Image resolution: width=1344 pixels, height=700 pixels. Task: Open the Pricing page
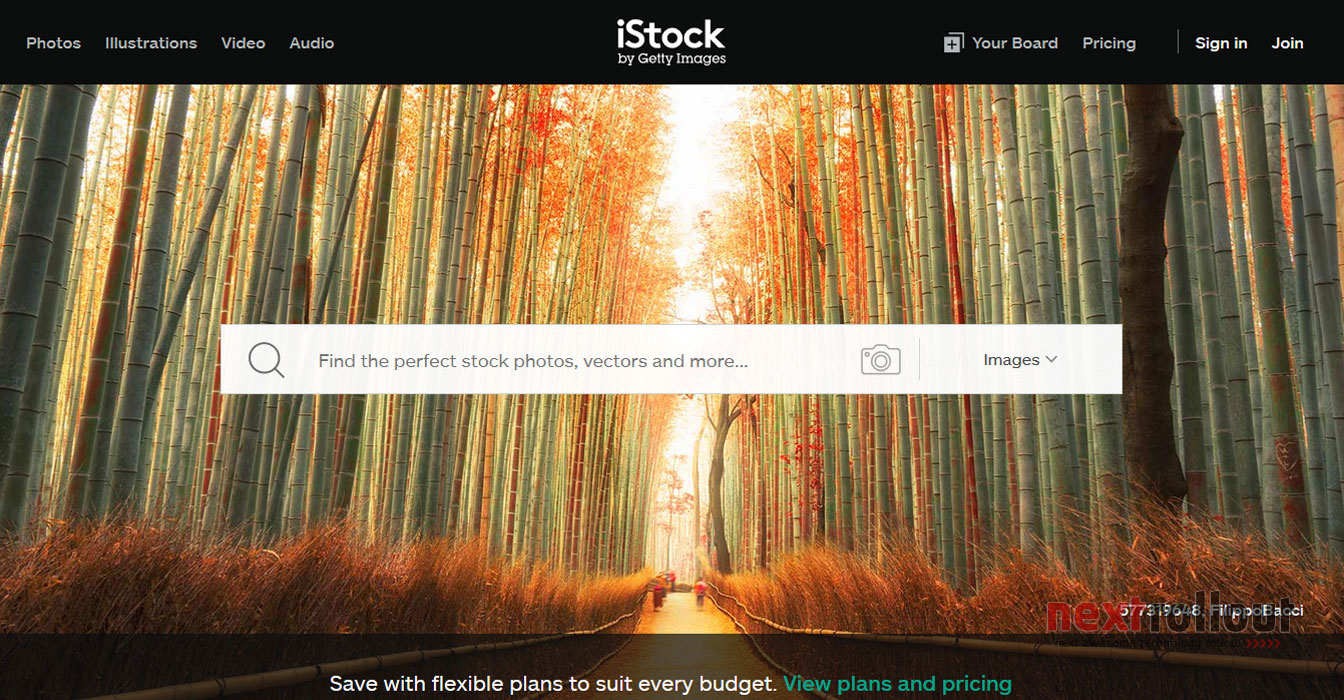pyautogui.click(x=1109, y=43)
